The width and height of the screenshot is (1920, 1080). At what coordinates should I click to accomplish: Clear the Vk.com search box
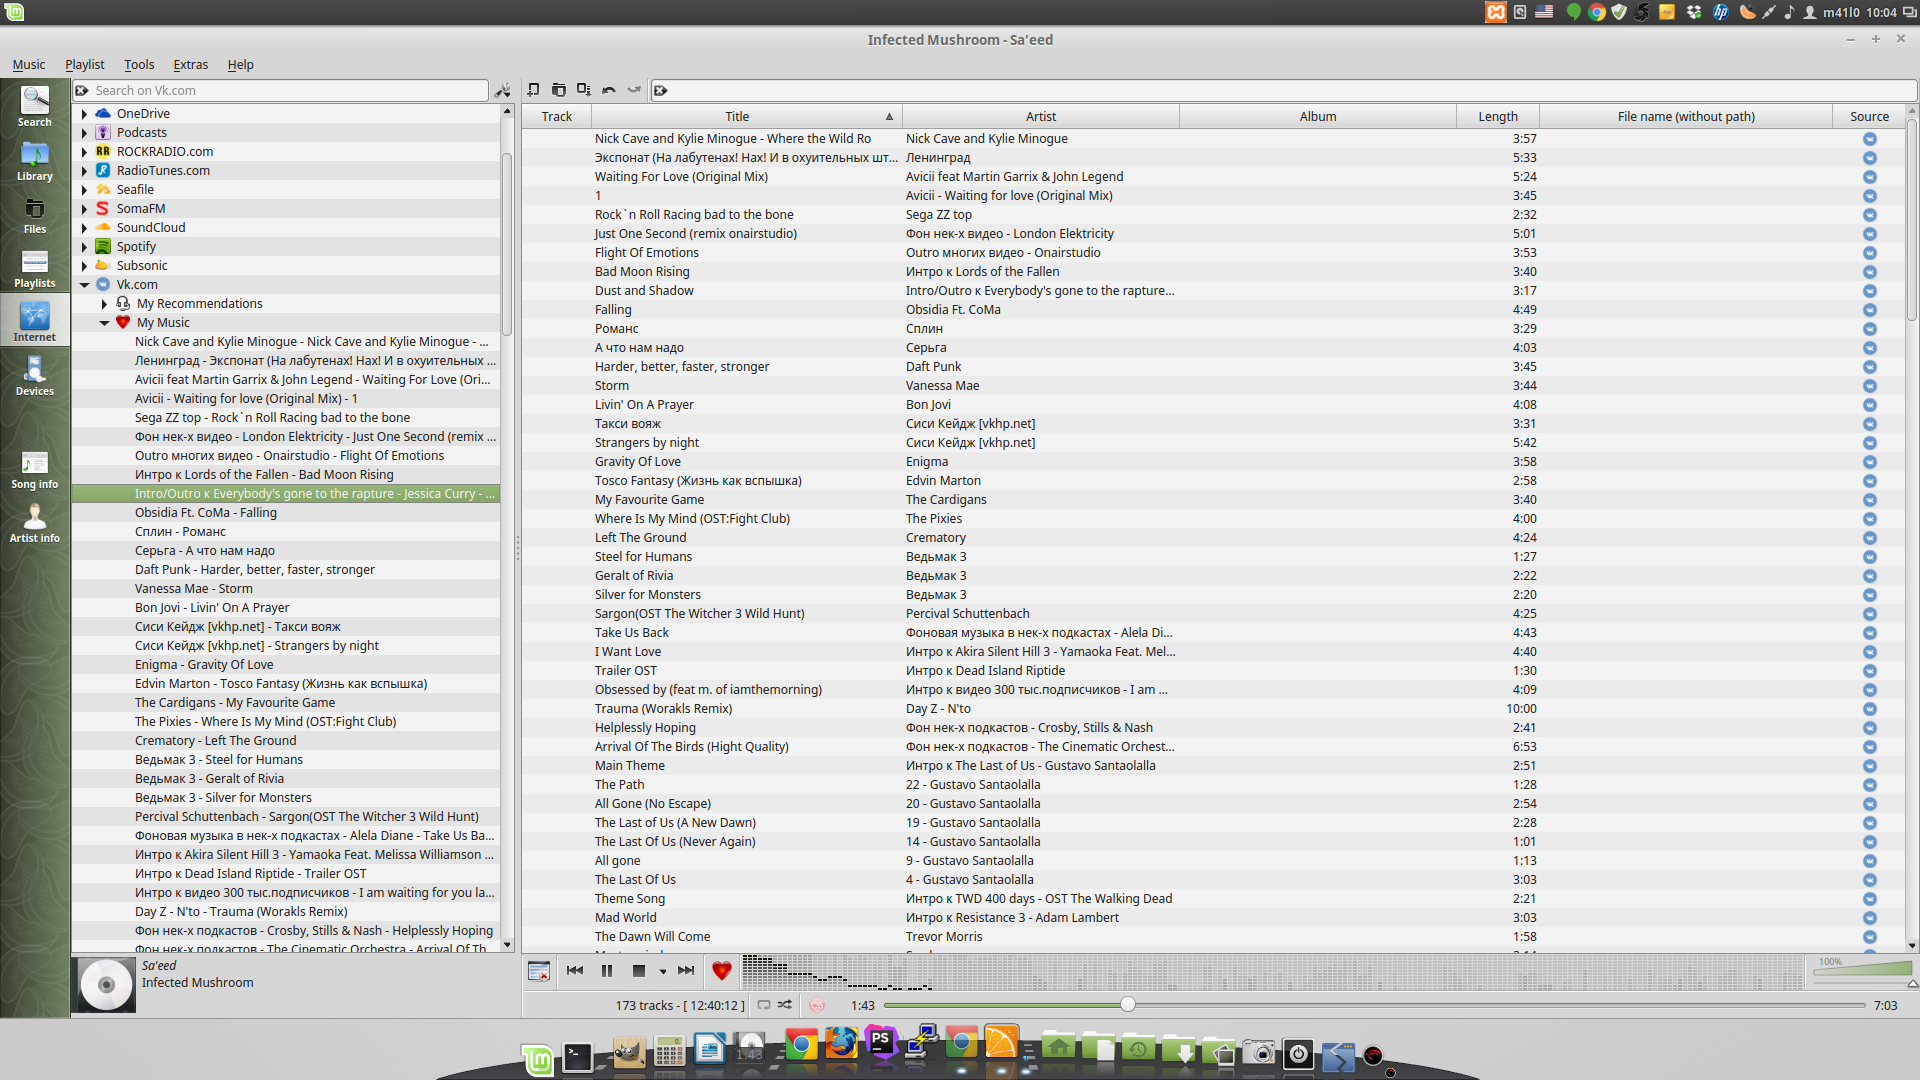coord(82,90)
